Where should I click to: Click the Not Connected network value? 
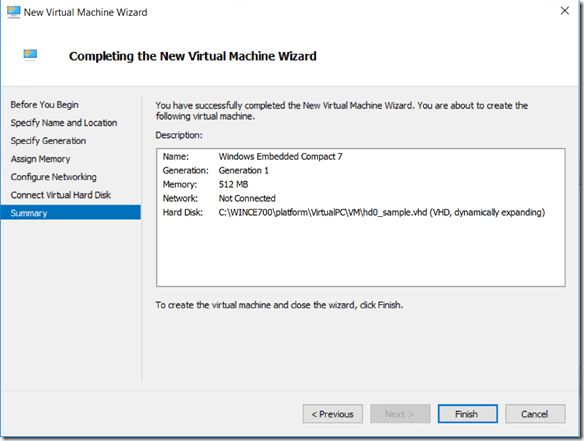pyautogui.click(x=247, y=199)
